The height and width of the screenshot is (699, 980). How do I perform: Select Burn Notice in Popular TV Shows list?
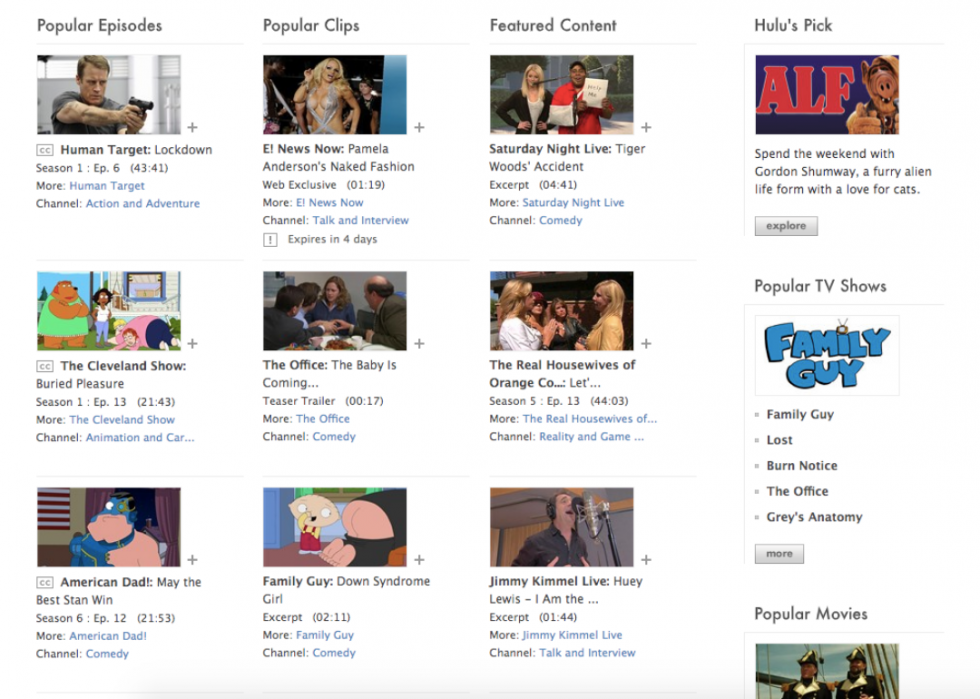click(x=802, y=466)
